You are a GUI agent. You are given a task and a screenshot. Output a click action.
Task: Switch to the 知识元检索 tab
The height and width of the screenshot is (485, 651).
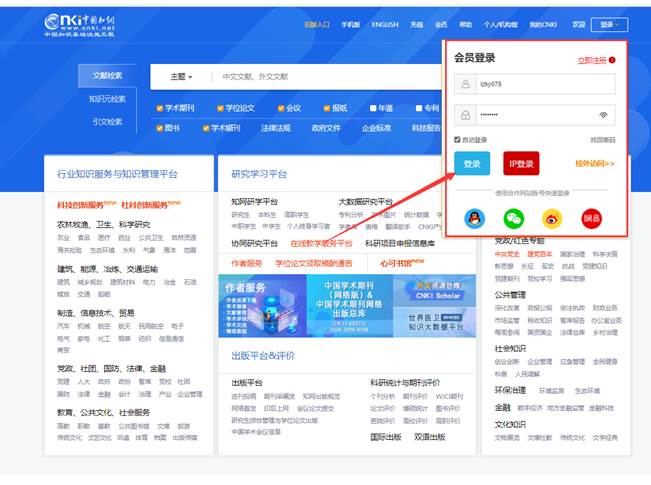pyautogui.click(x=107, y=99)
